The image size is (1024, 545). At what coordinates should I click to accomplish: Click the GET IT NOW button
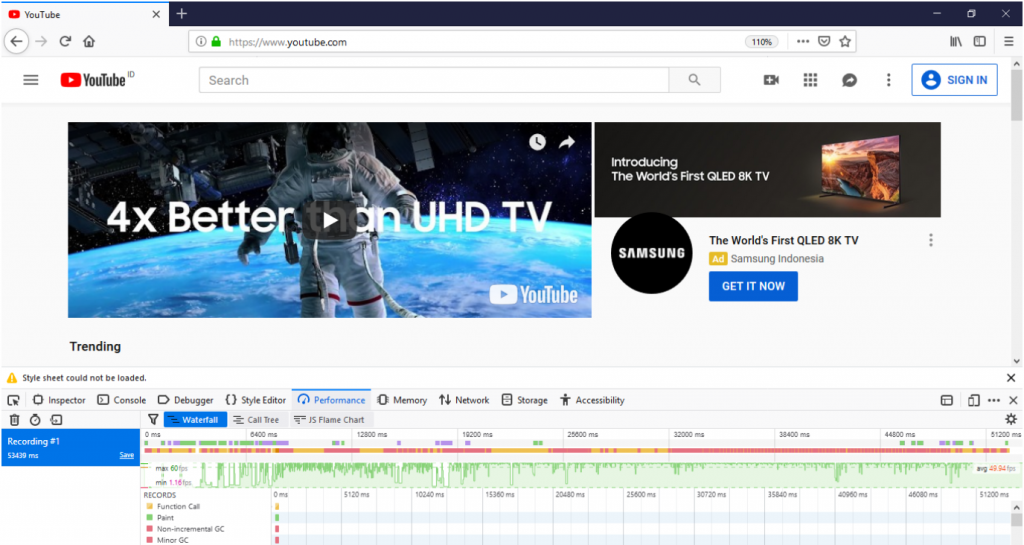[753, 286]
